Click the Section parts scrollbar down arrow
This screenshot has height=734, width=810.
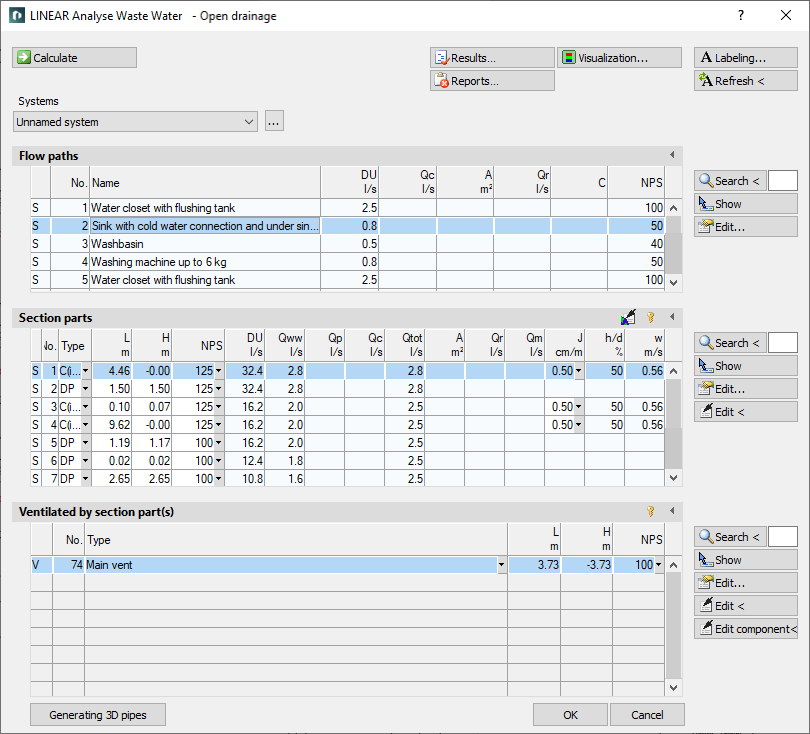pos(673,478)
